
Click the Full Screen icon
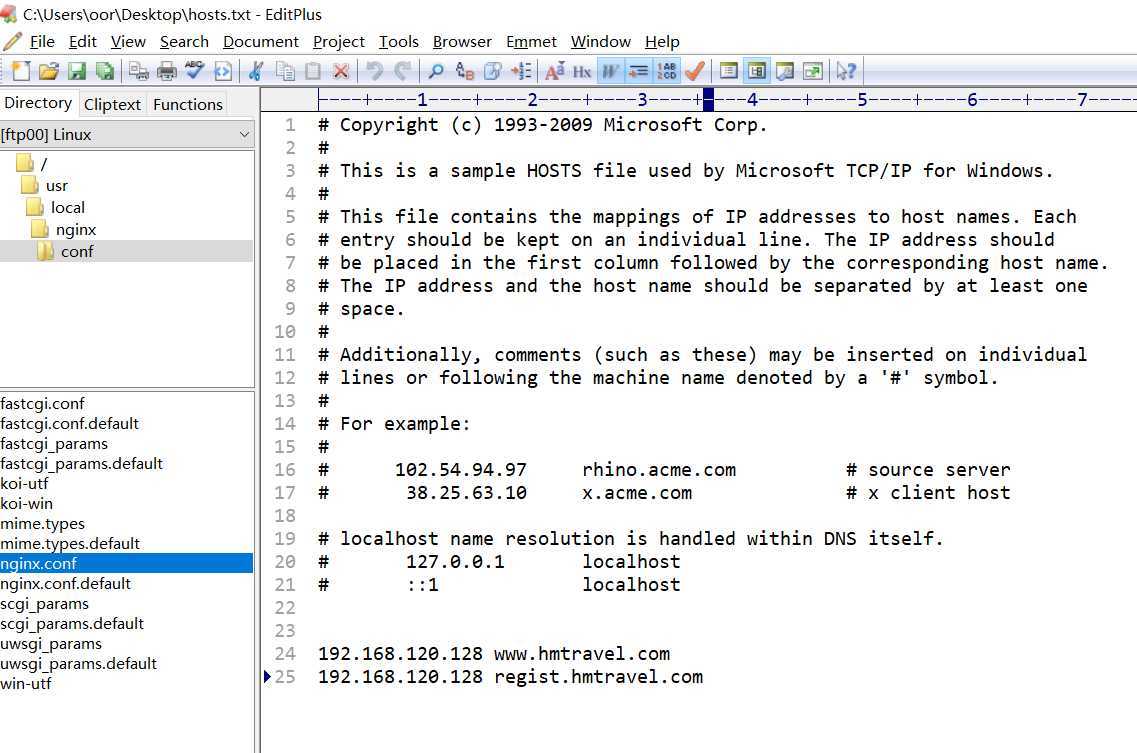(813, 70)
